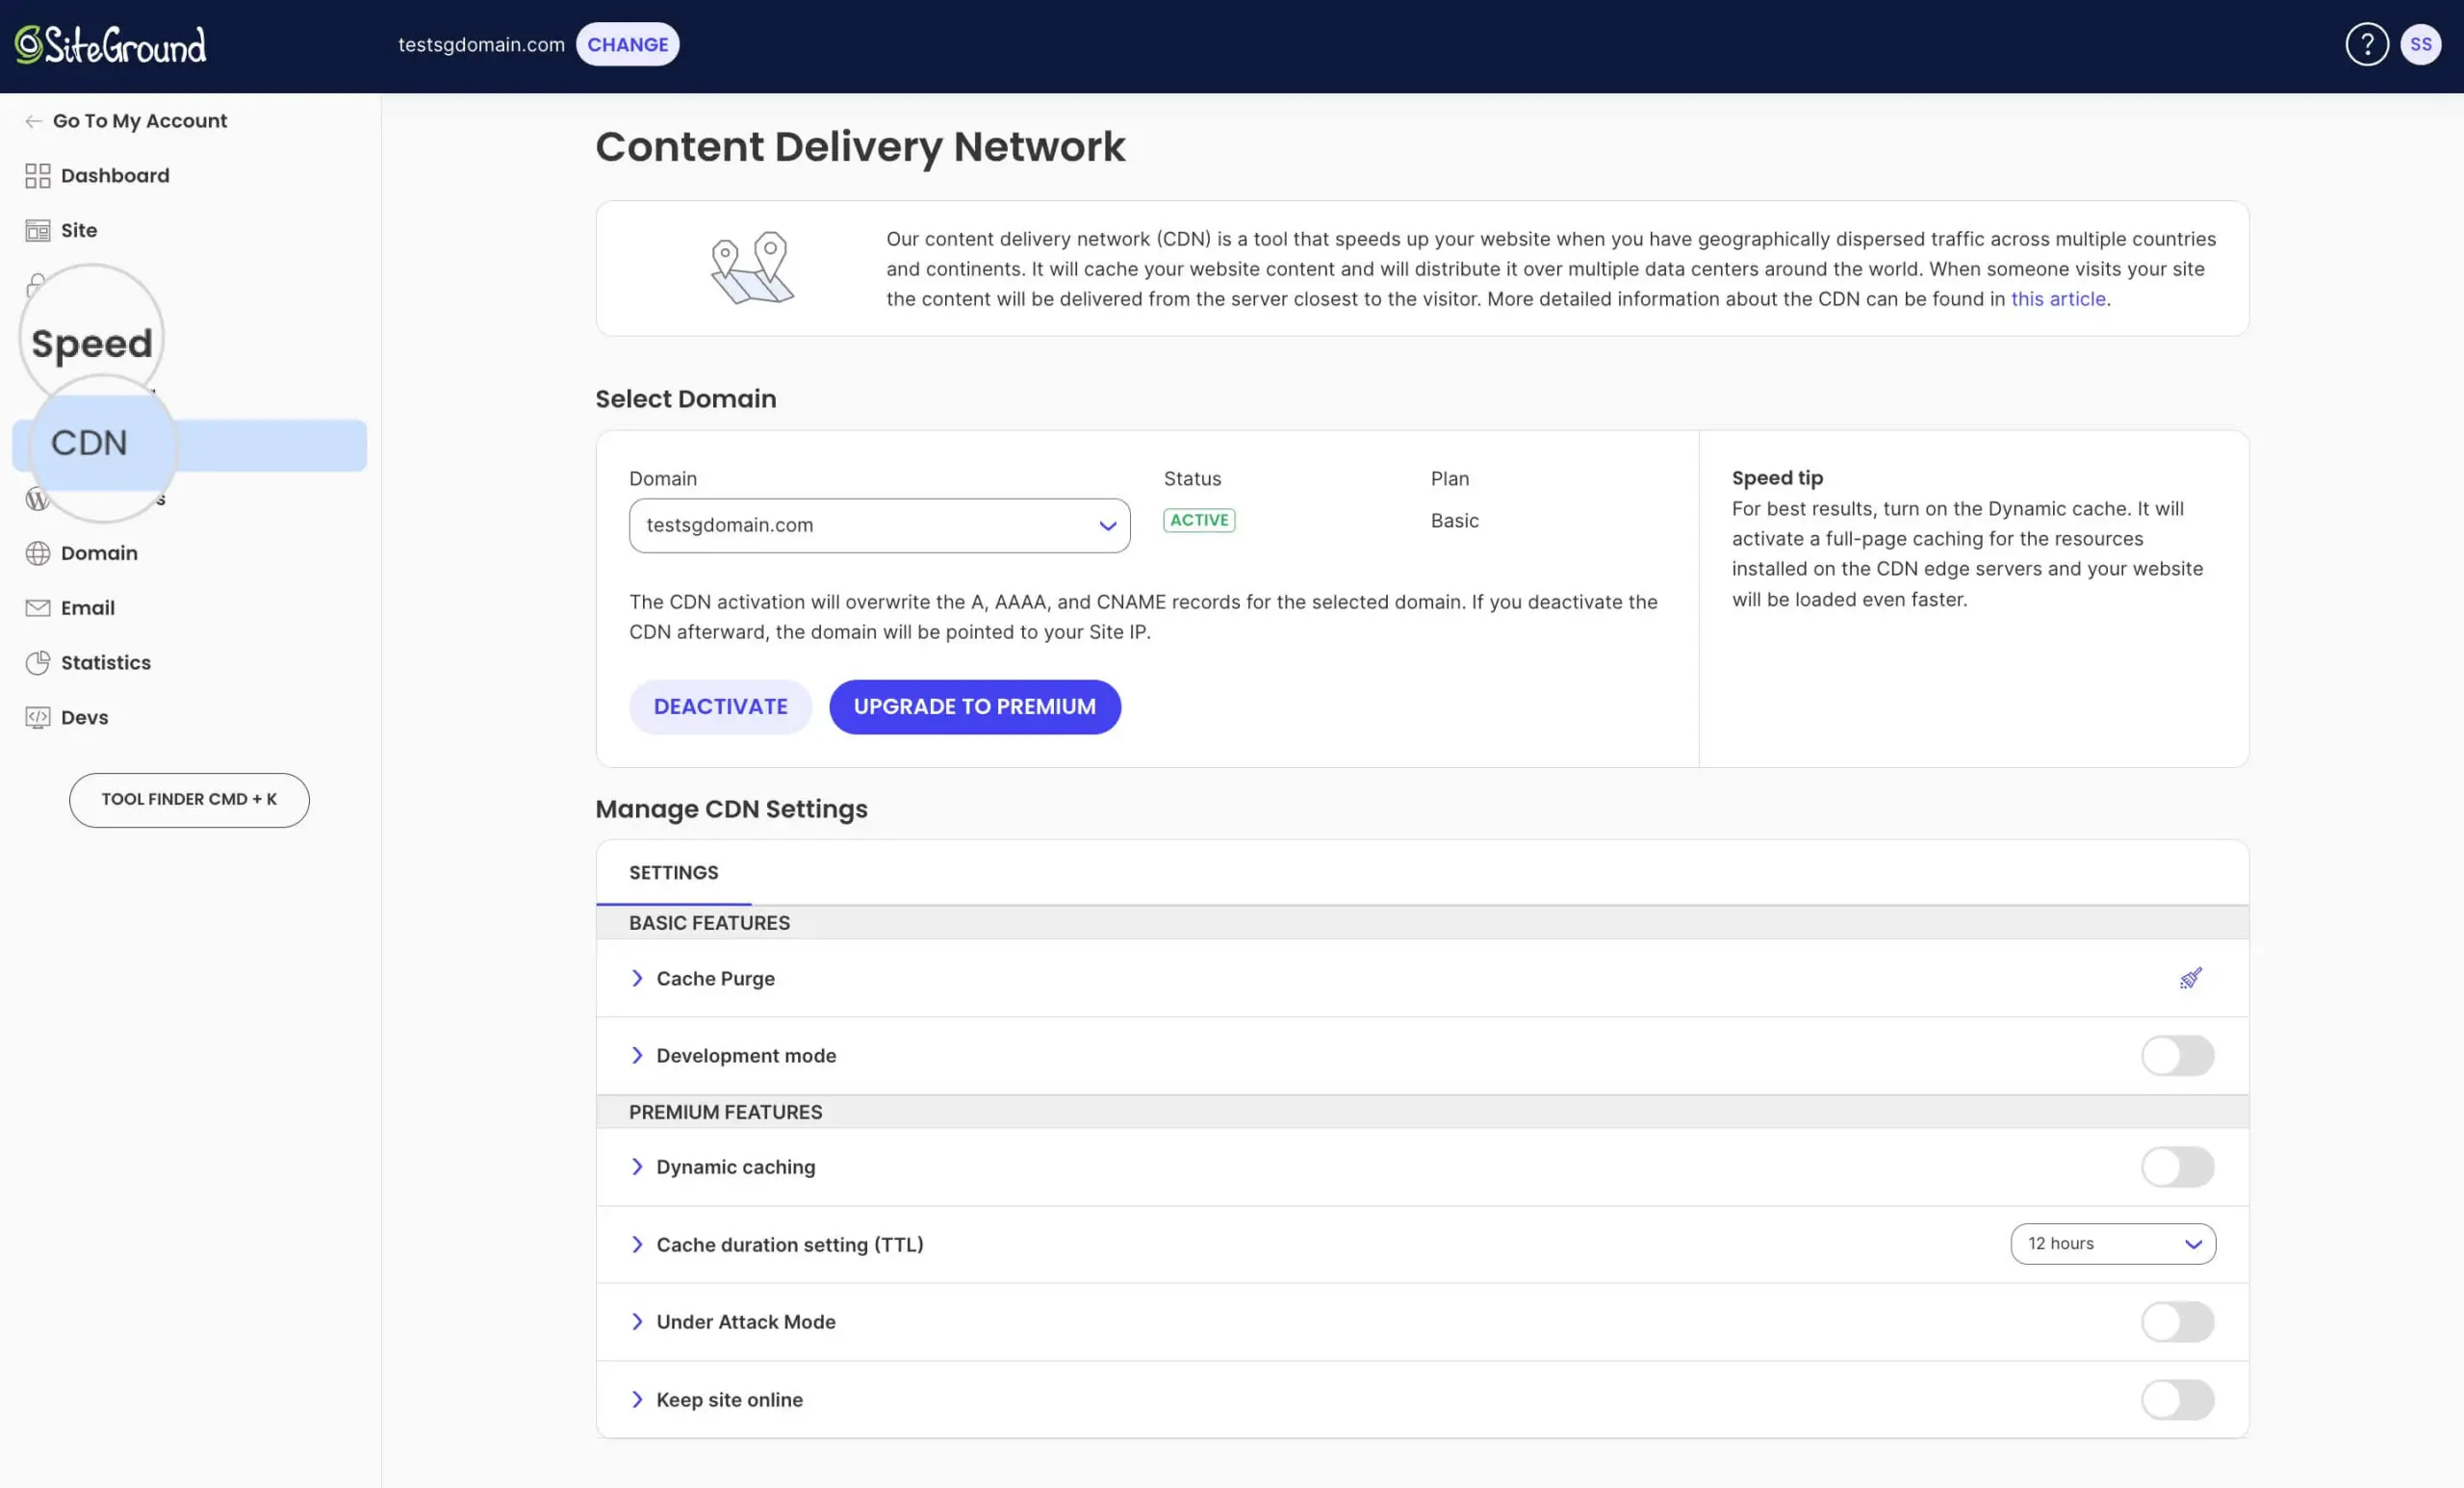The width and height of the screenshot is (2464, 1488).
Task: Toggle Under Attack Mode on
Action: pos(2177,1322)
